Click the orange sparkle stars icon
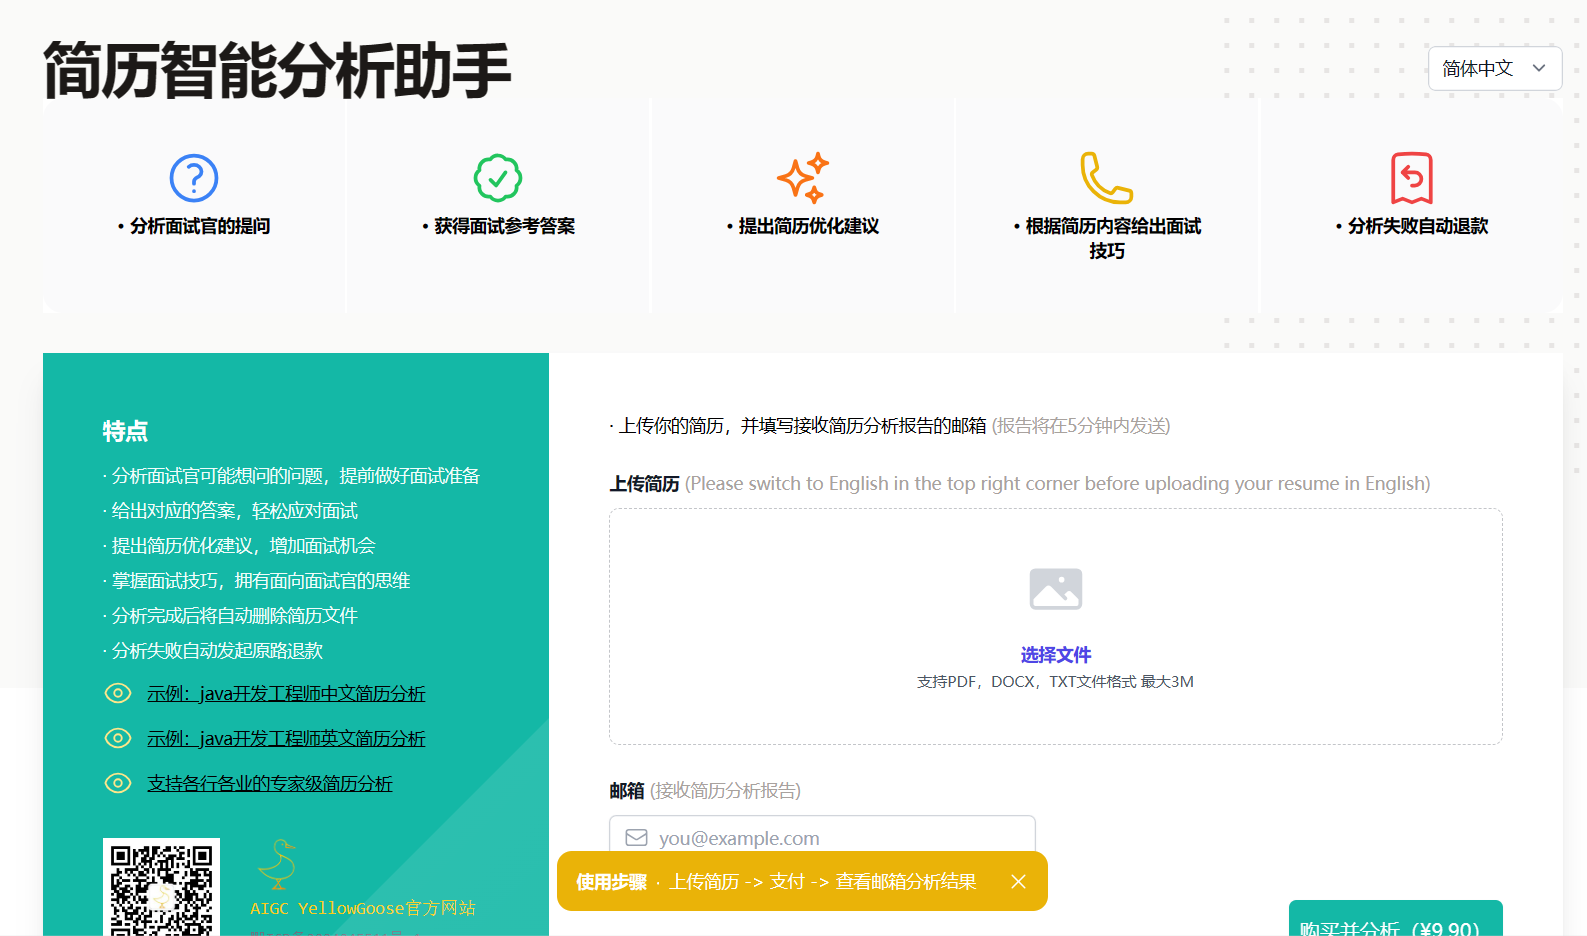Image resolution: width=1587 pixels, height=936 pixels. [x=803, y=178]
